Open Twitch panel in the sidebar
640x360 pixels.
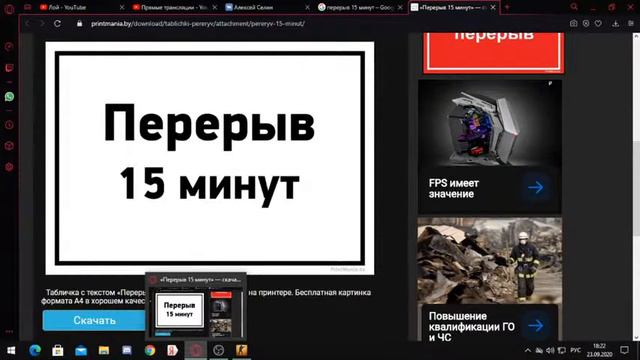coord(9,68)
